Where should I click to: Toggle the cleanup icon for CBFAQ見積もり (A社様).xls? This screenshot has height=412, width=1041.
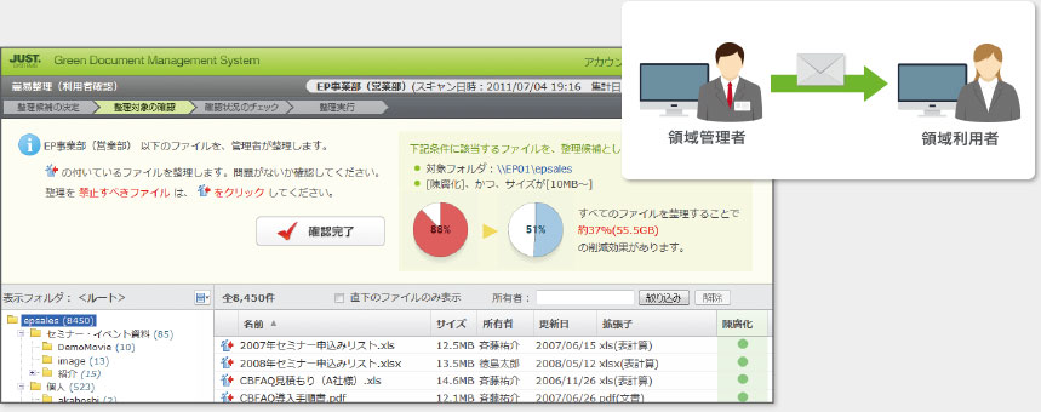227,380
